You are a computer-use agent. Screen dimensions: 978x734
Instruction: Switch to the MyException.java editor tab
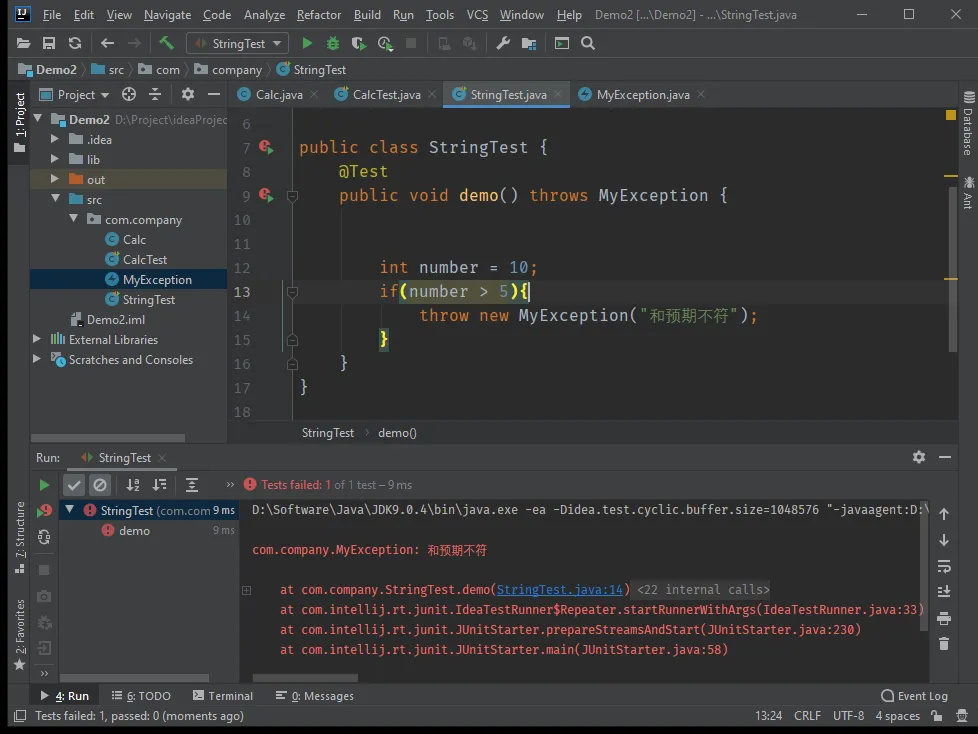click(x=642, y=94)
